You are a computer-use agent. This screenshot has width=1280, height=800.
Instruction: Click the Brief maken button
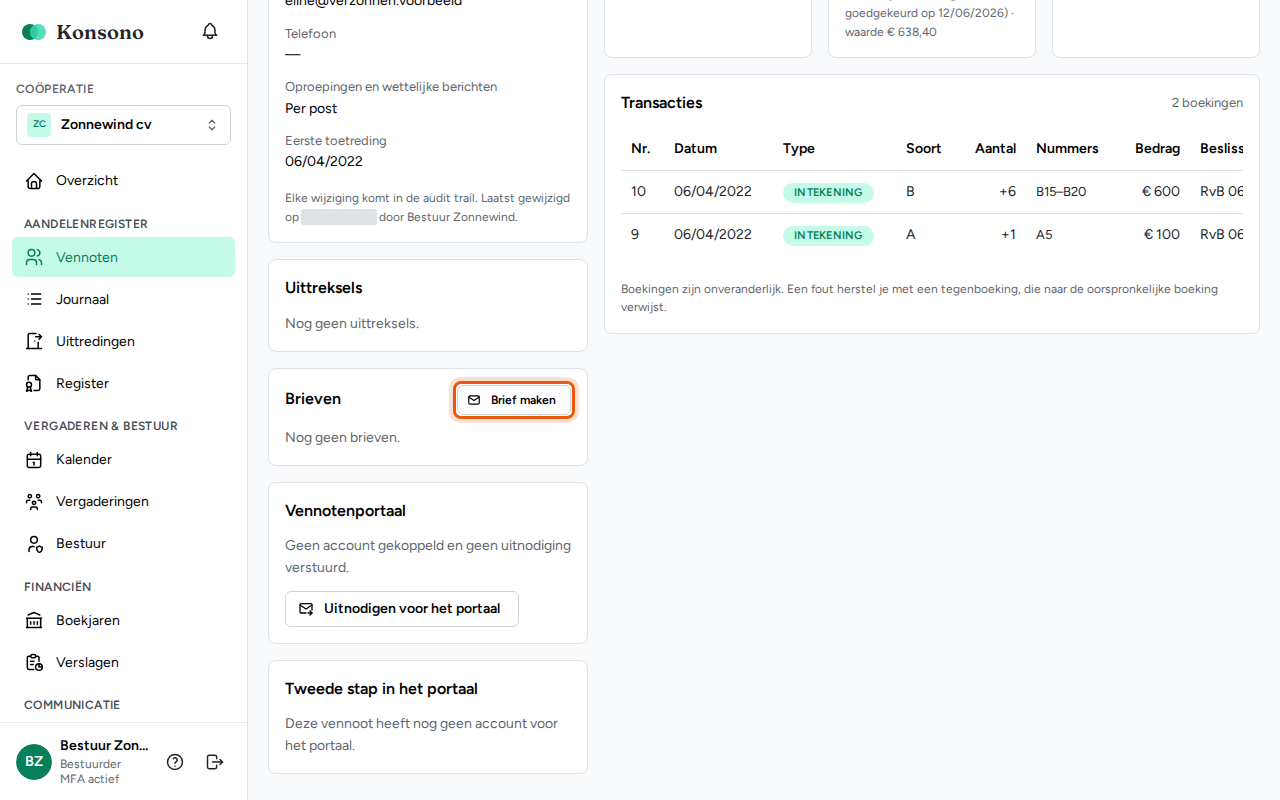(x=513, y=400)
